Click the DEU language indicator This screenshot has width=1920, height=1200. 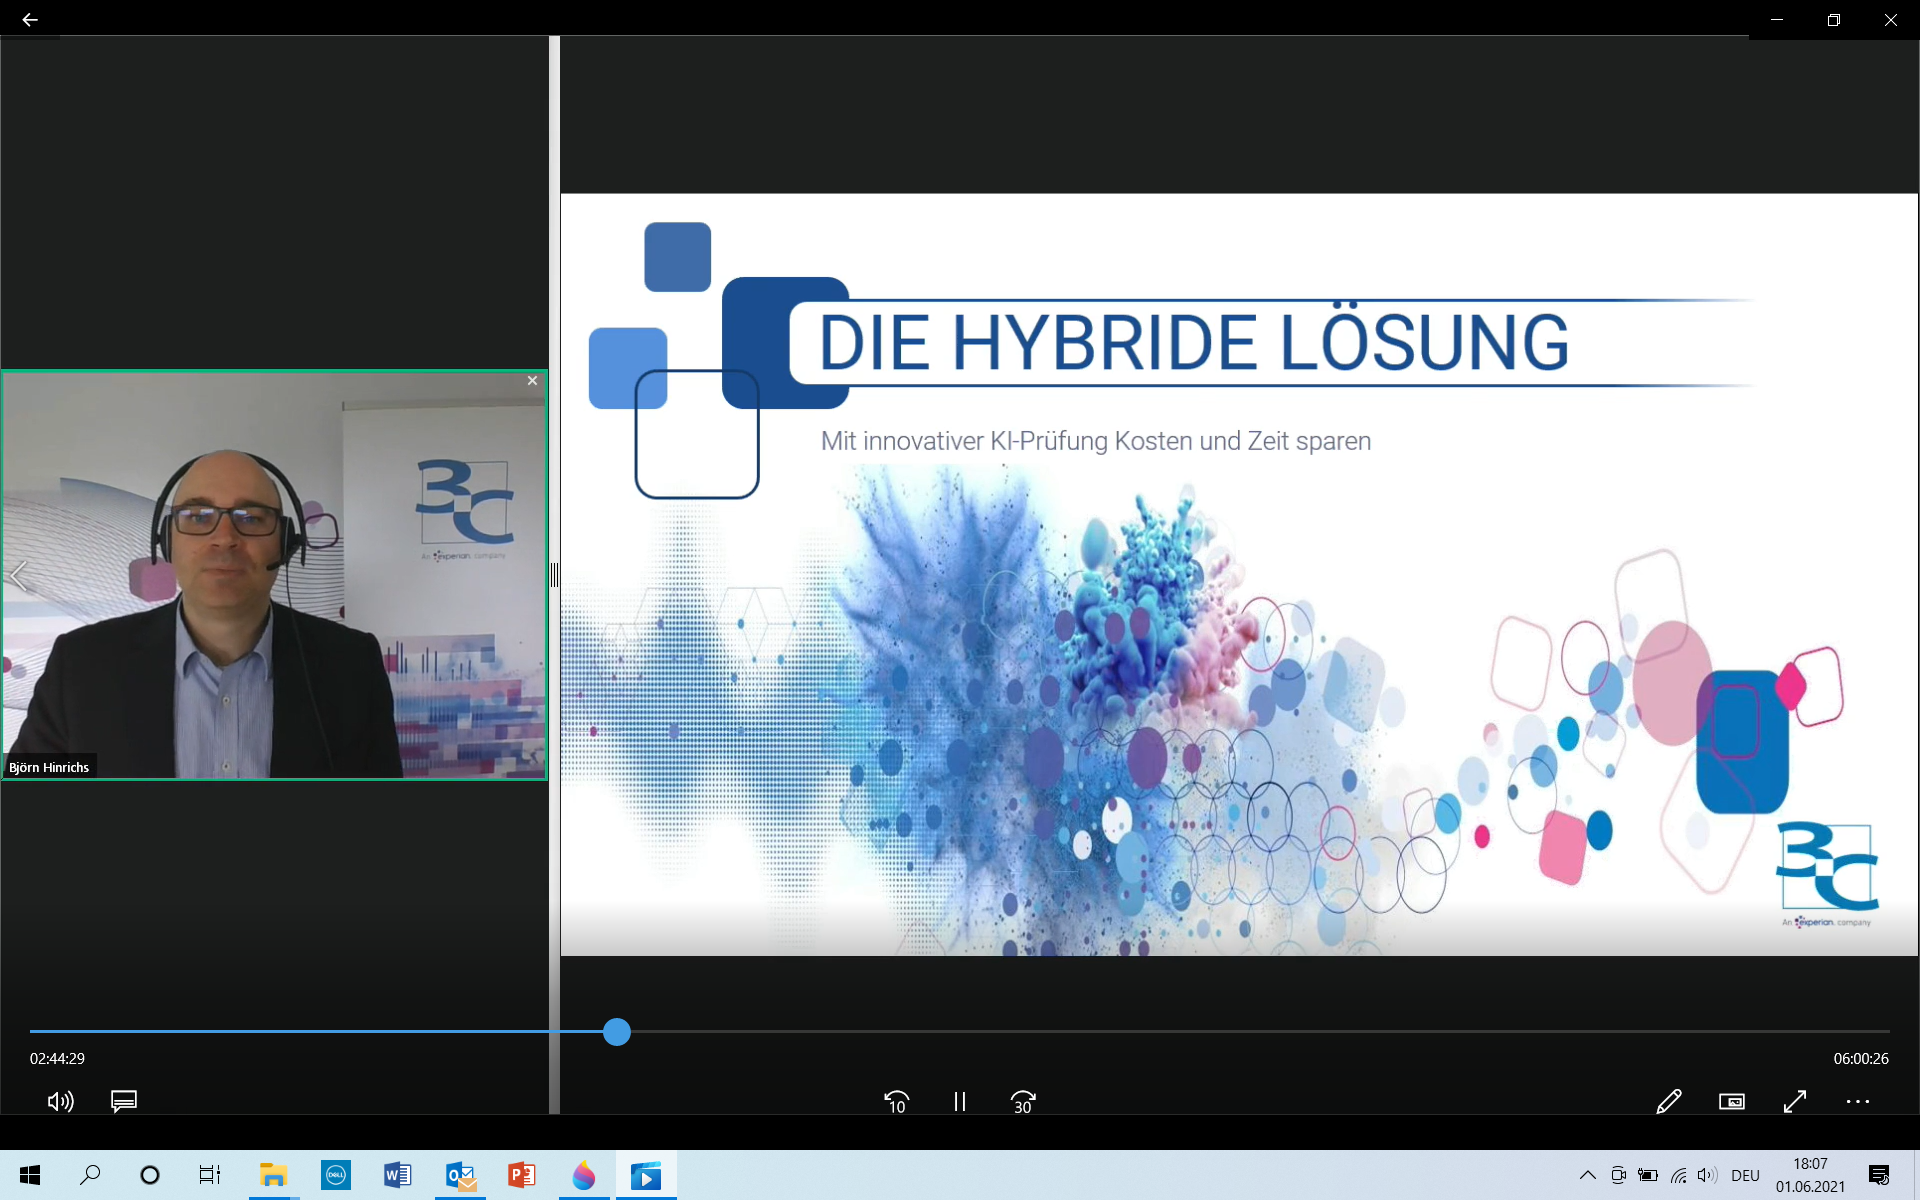click(1745, 1175)
